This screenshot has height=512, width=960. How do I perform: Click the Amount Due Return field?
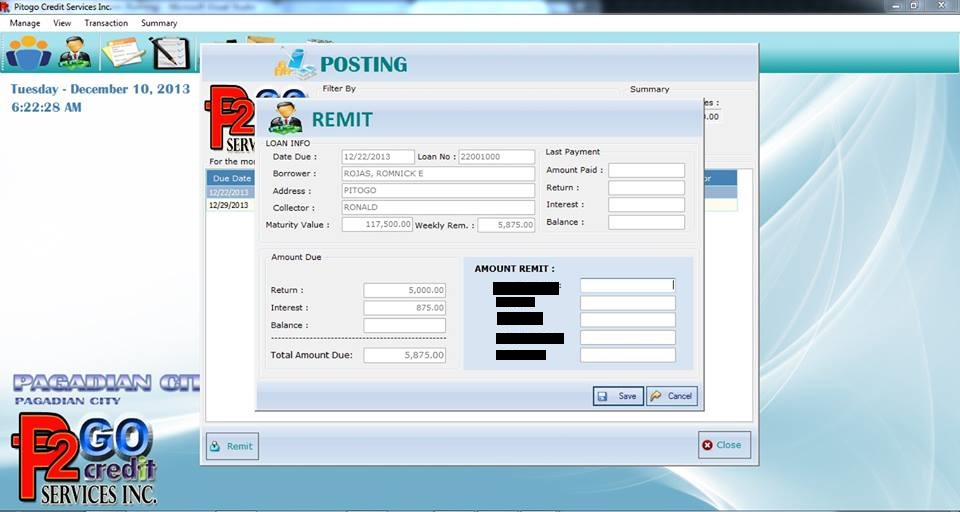click(x=405, y=290)
